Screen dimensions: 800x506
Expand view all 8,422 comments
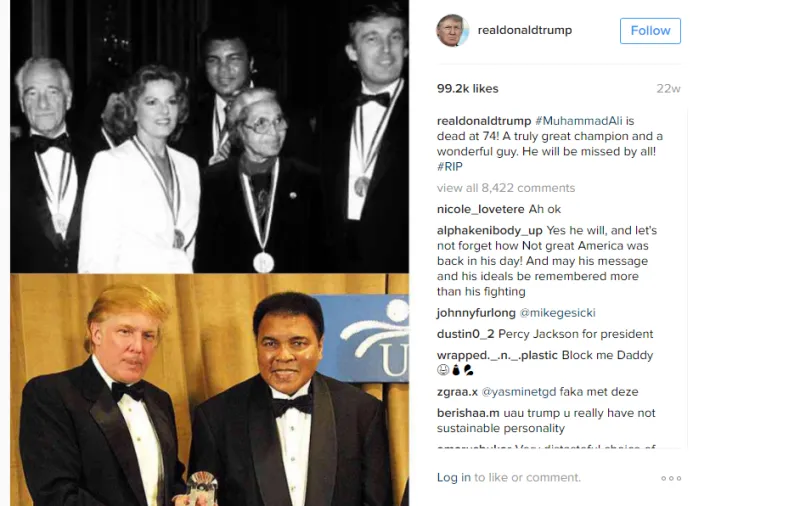pyautogui.click(x=506, y=188)
